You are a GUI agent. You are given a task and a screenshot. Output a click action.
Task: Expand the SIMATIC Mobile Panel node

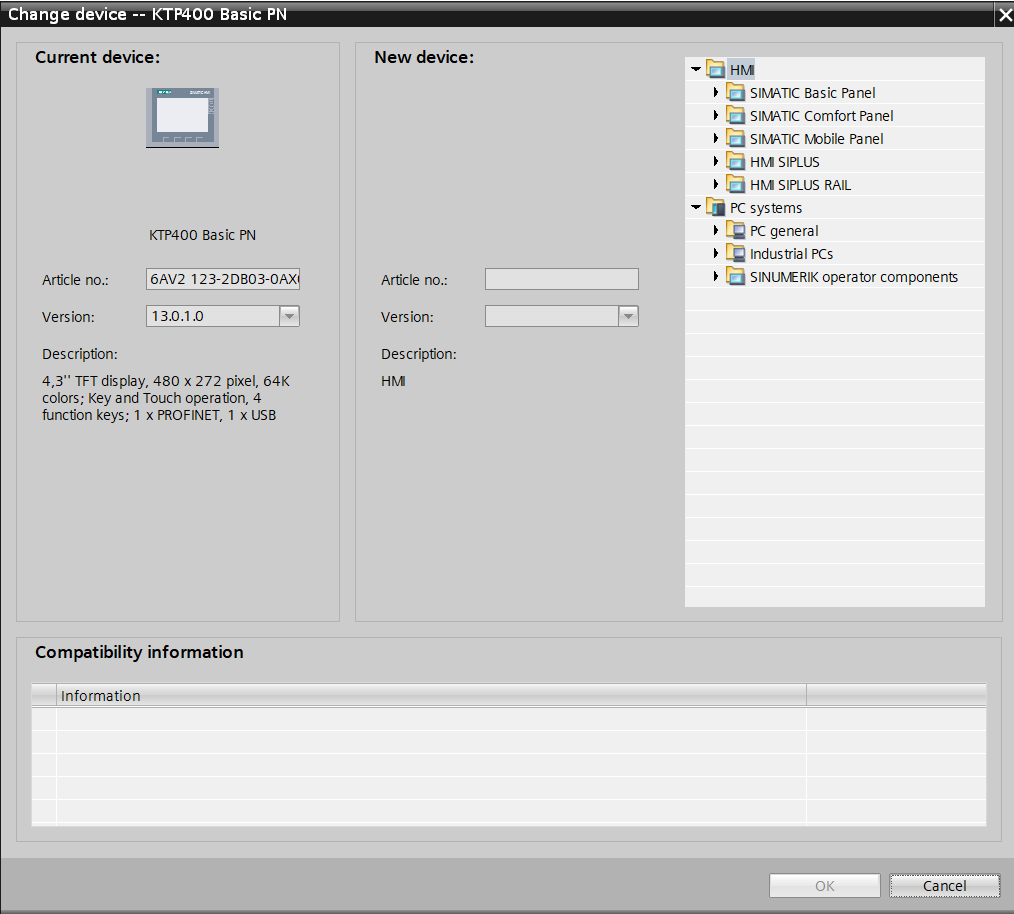pyautogui.click(x=715, y=138)
